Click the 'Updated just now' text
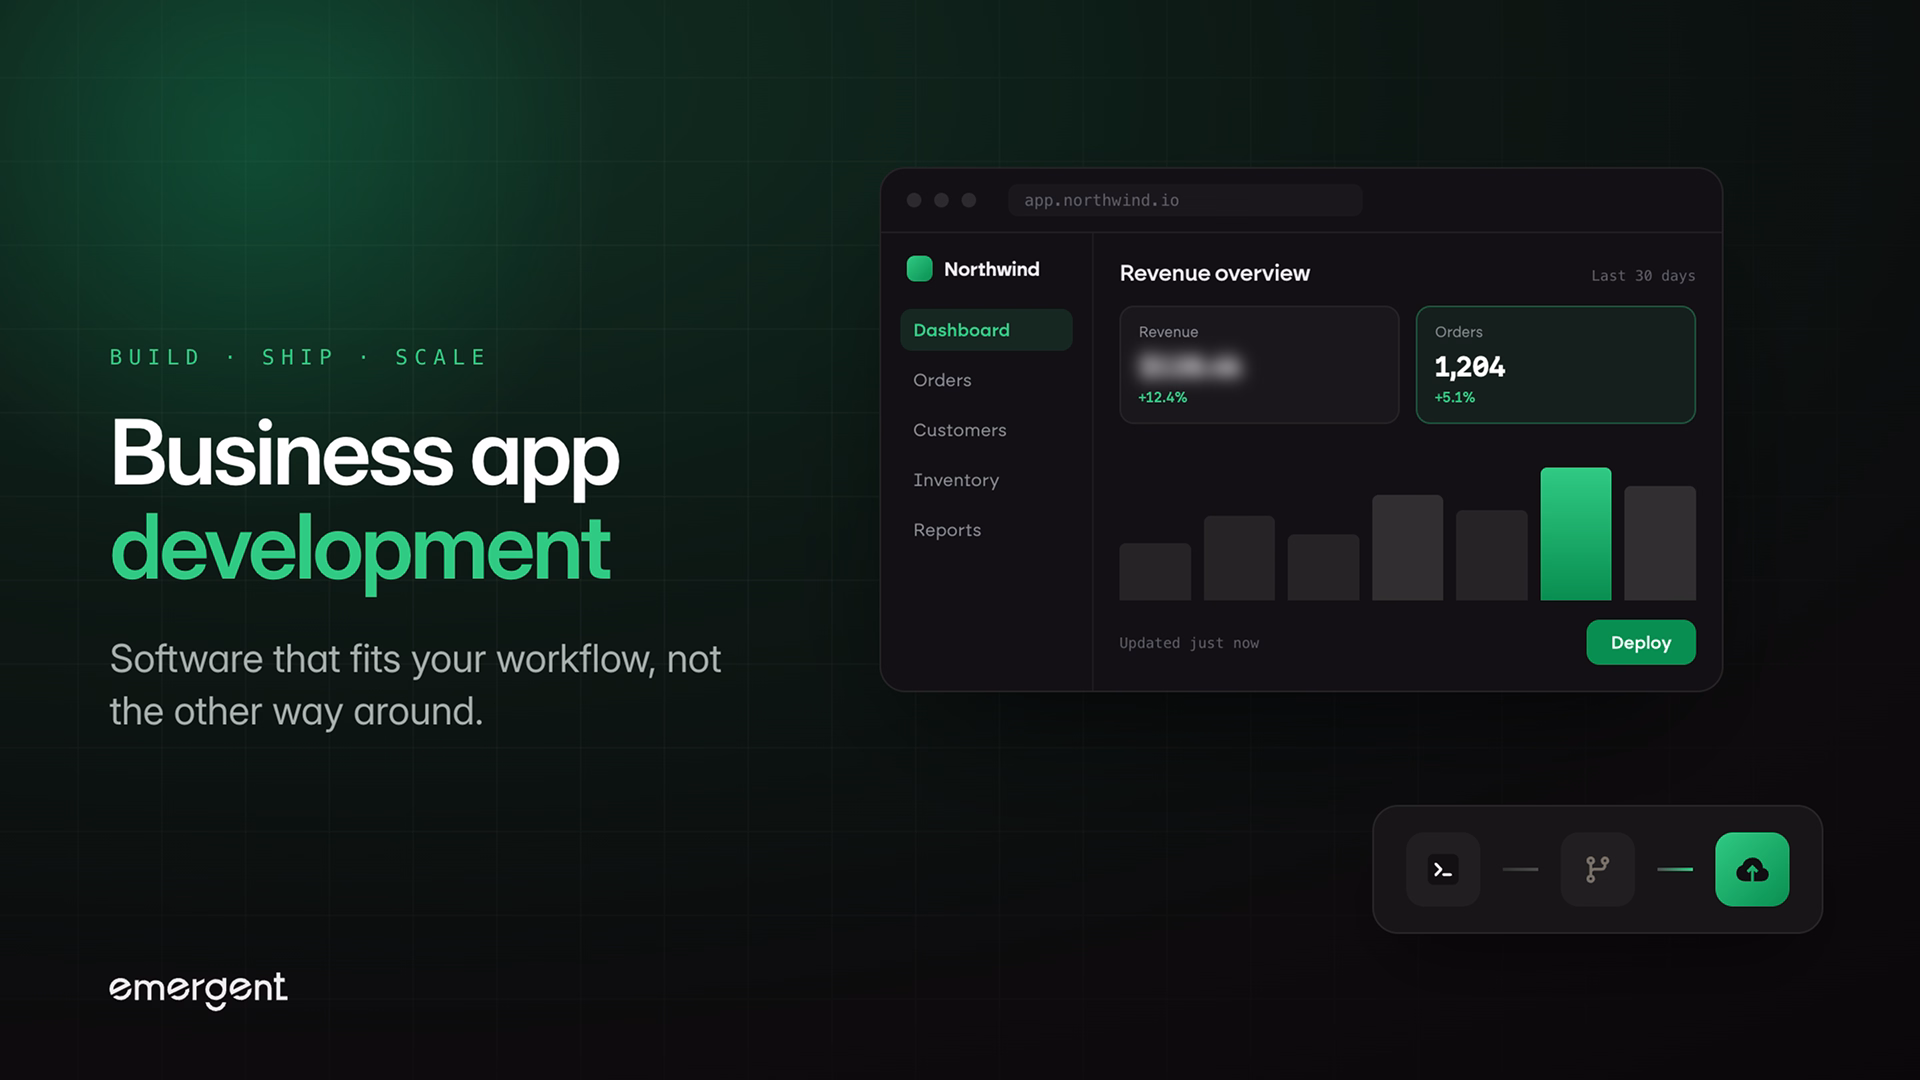 coord(1189,643)
